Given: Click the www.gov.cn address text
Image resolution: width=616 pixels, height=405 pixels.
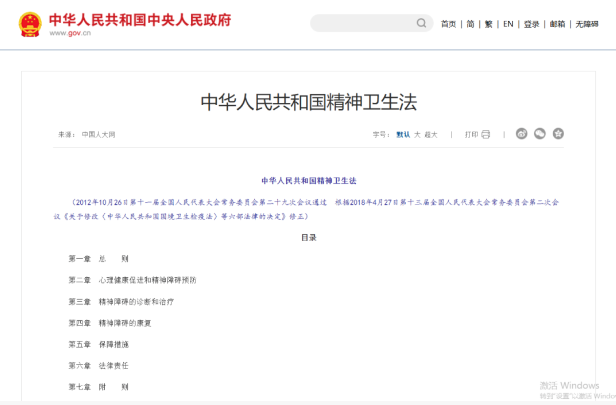Looking at the screenshot, I should 70,33.
